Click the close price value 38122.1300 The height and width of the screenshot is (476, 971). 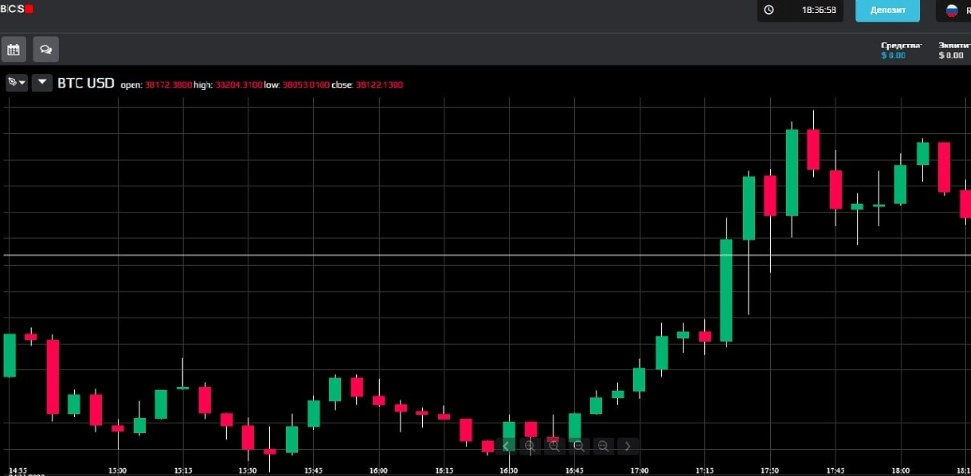379,85
